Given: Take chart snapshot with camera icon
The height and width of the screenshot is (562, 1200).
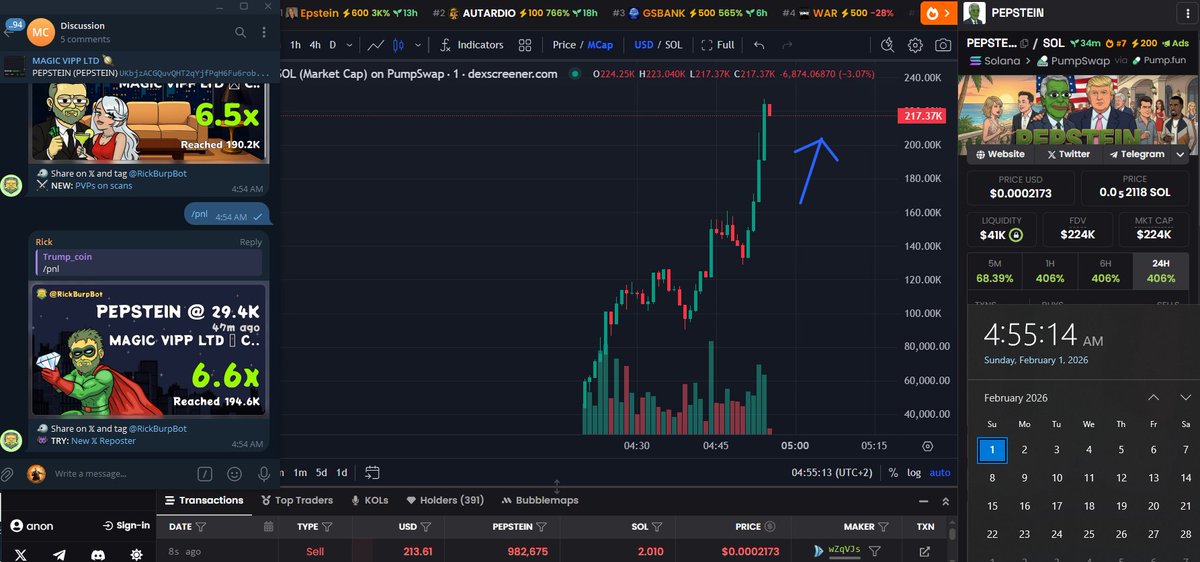Looking at the screenshot, I should (x=943, y=45).
